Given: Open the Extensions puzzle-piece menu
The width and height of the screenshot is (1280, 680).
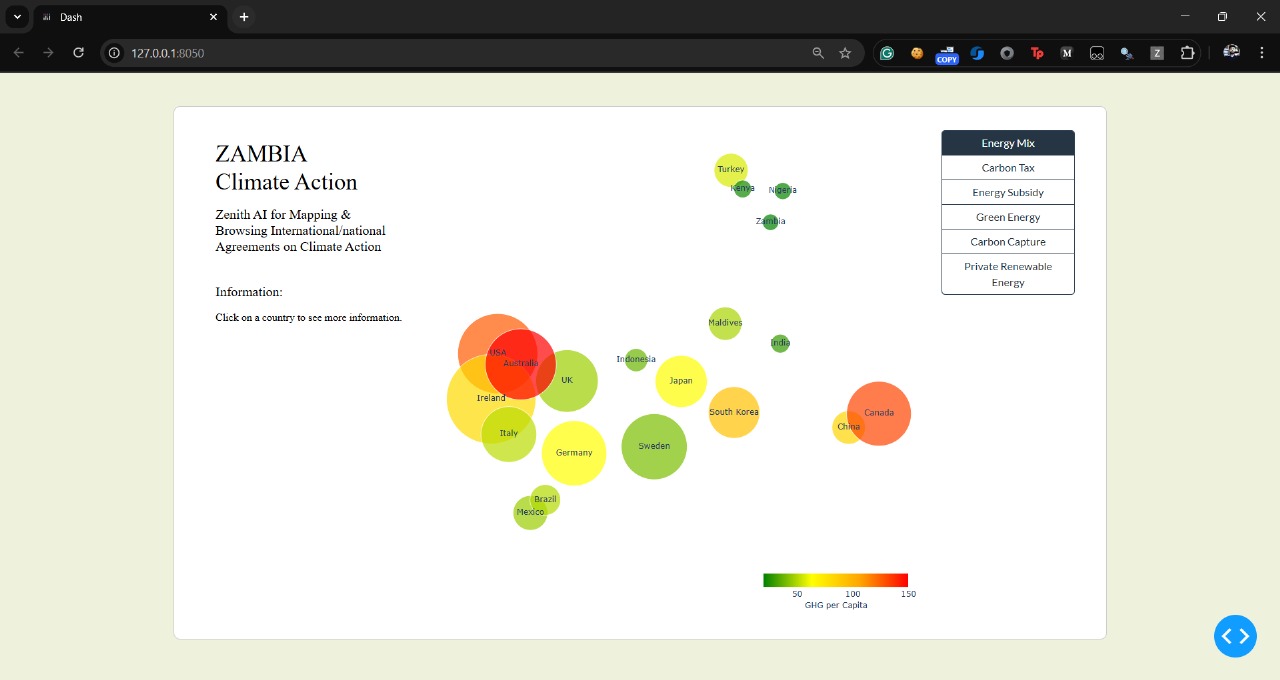Looking at the screenshot, I should pyautogui.click(x=1187, y=53).
